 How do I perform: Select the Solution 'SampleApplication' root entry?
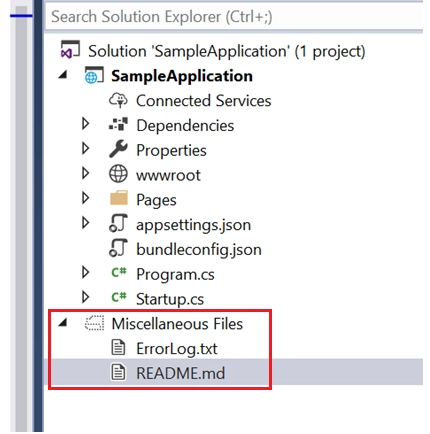click(227, 51)
